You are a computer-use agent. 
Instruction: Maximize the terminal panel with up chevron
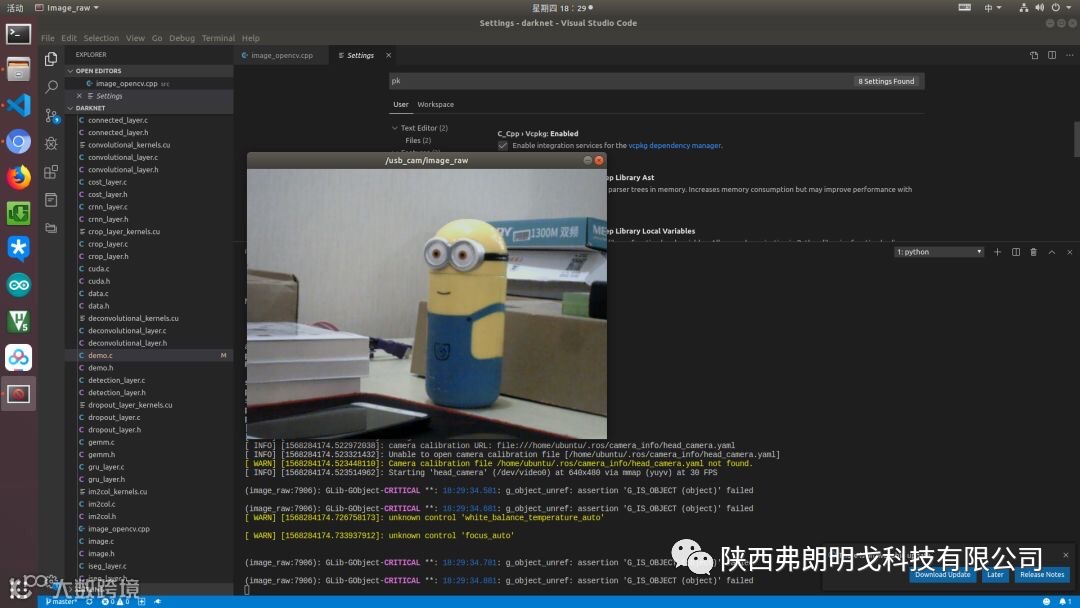click(x=1052, y=252)
